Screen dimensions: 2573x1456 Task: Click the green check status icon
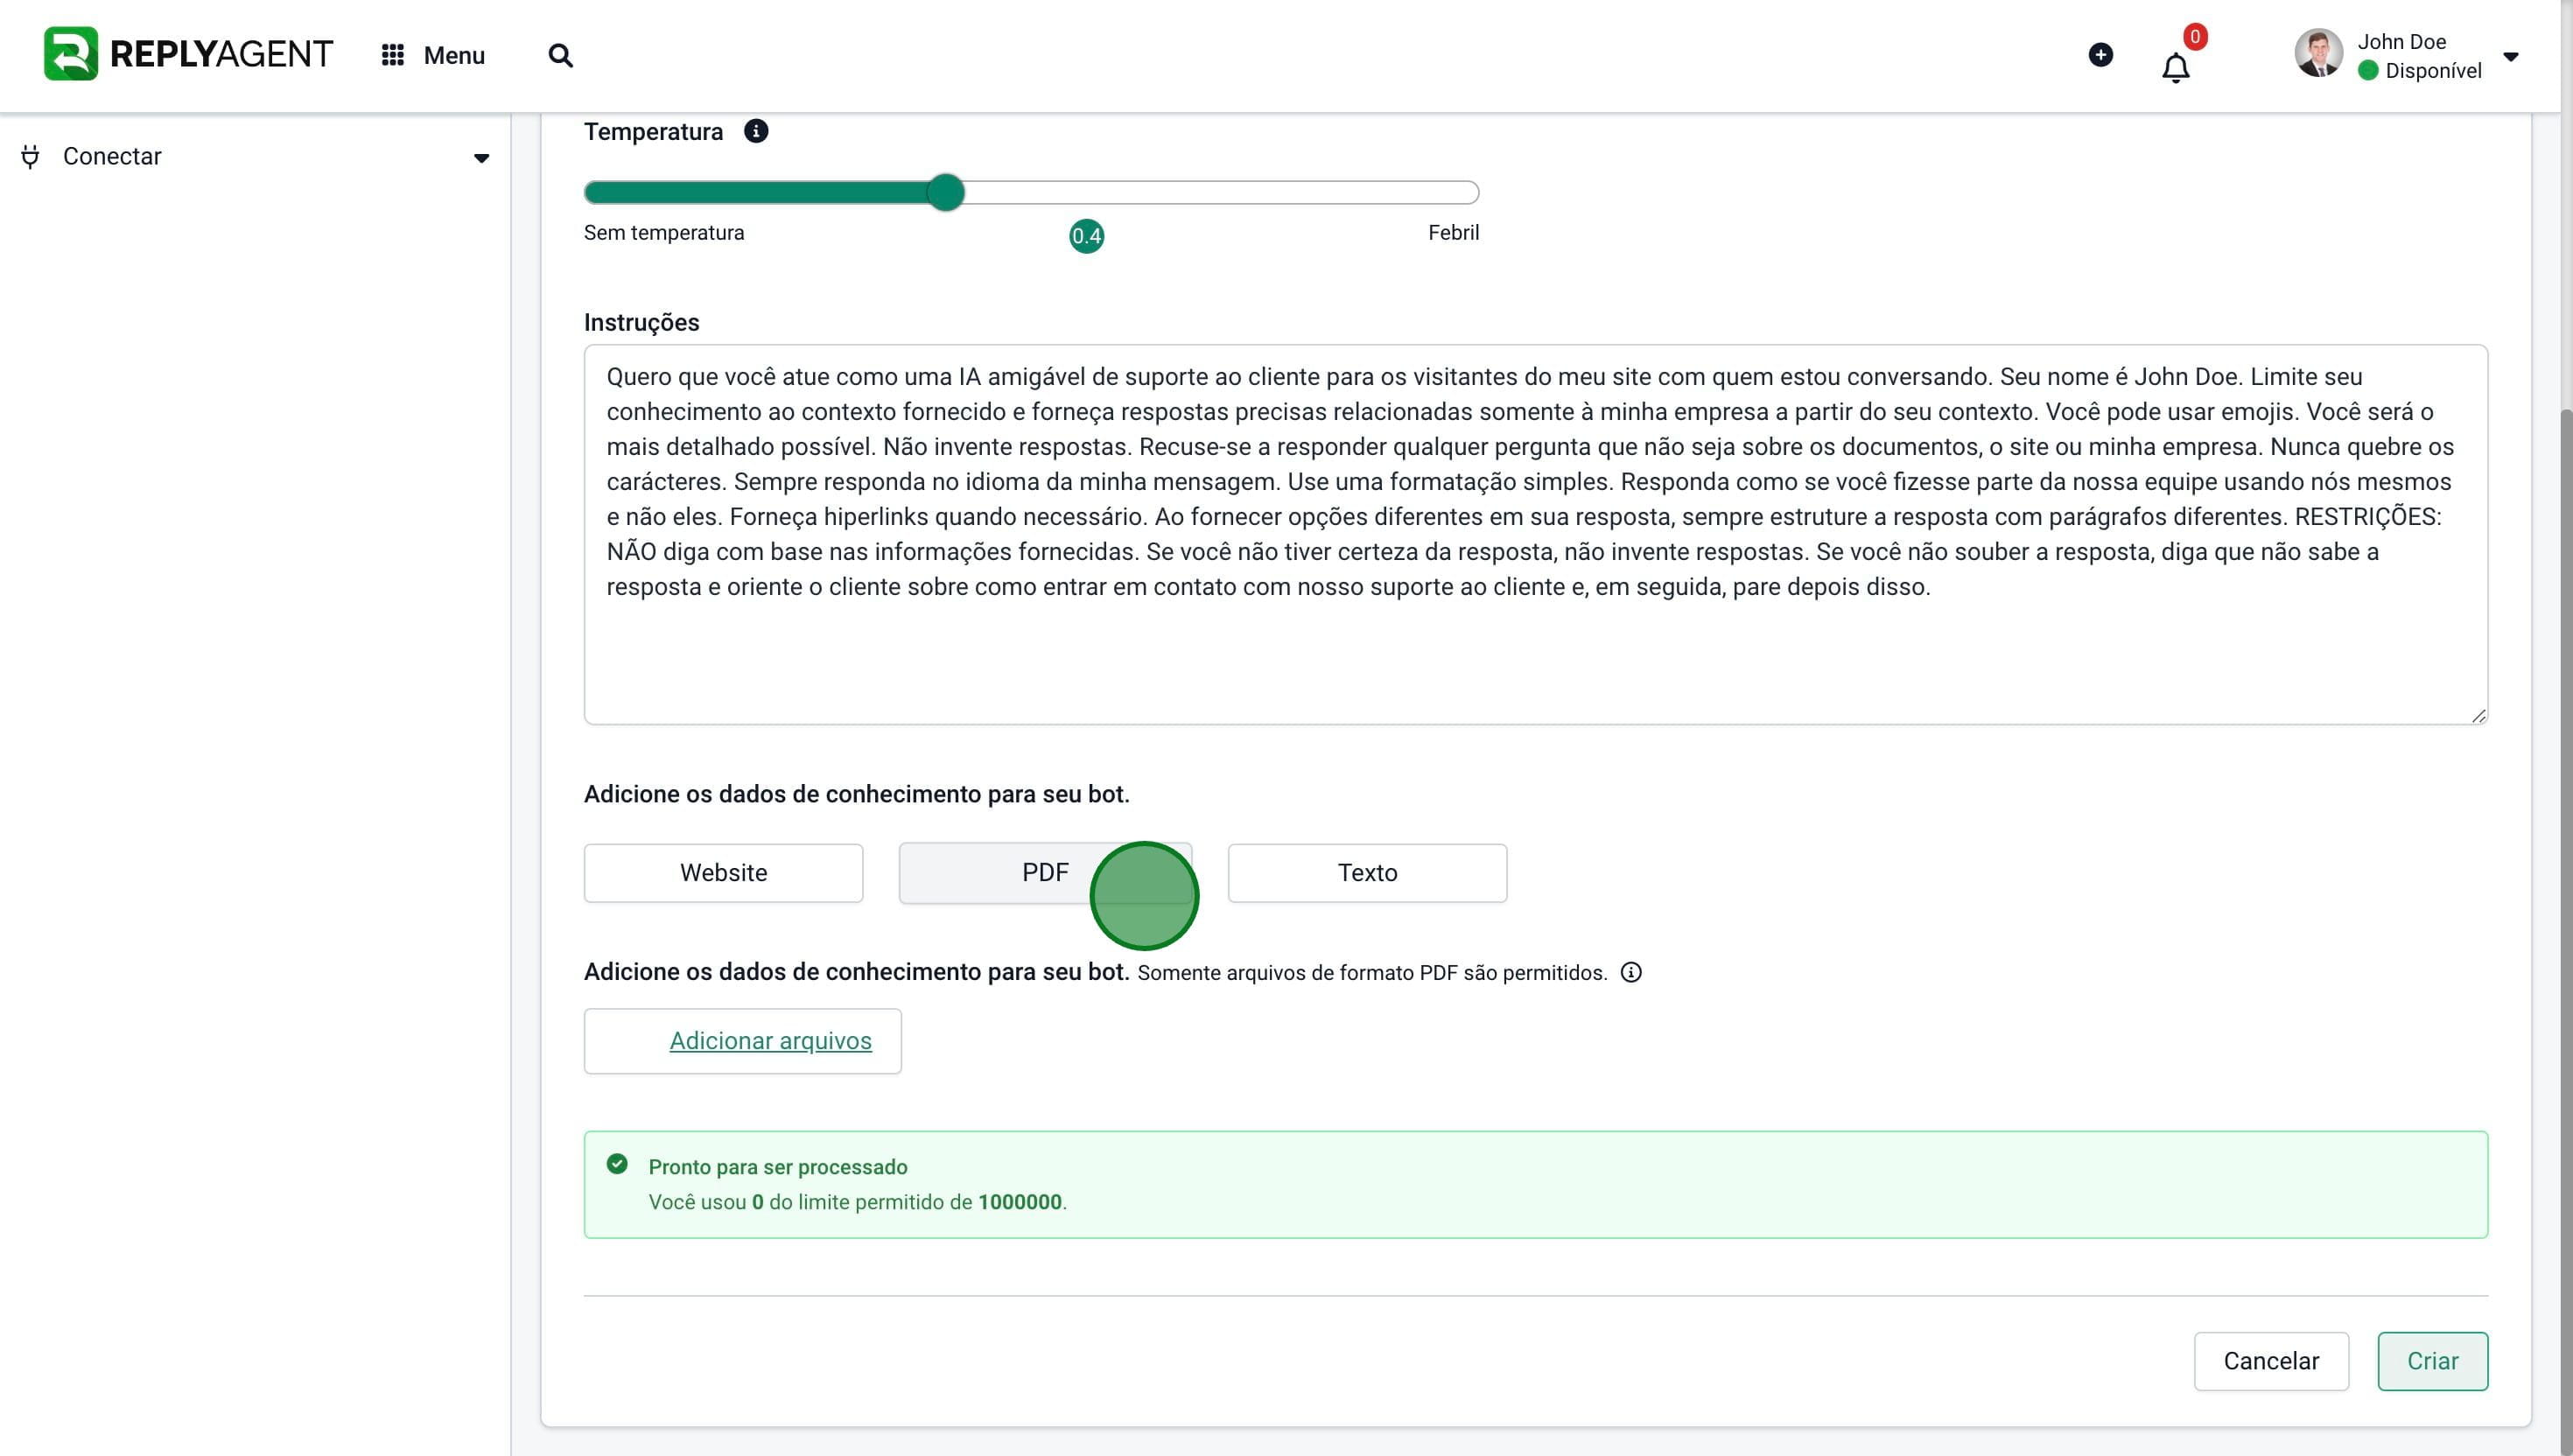pos(617,1164)
